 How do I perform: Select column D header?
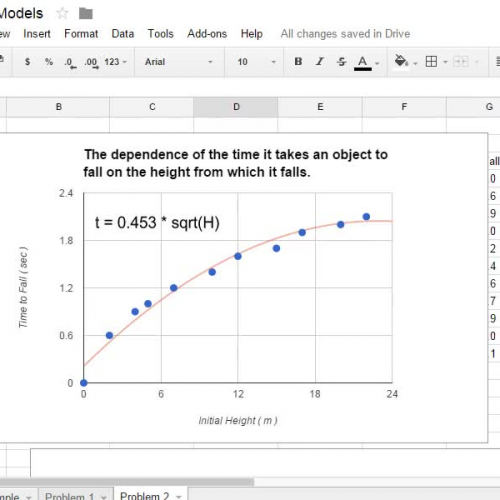236,107
